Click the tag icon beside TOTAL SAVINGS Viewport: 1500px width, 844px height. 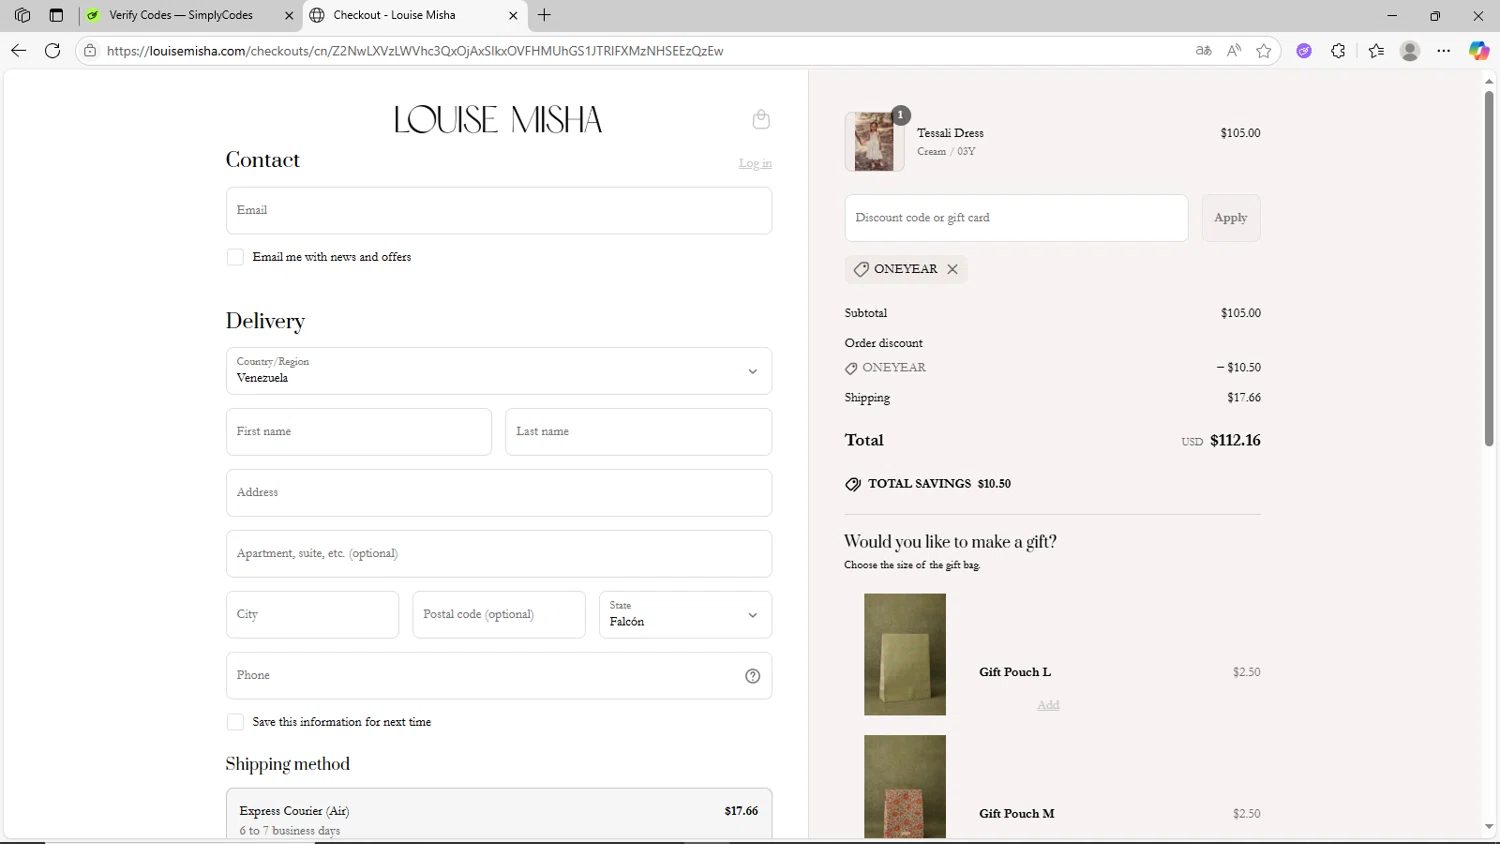[x=853, y=484]
